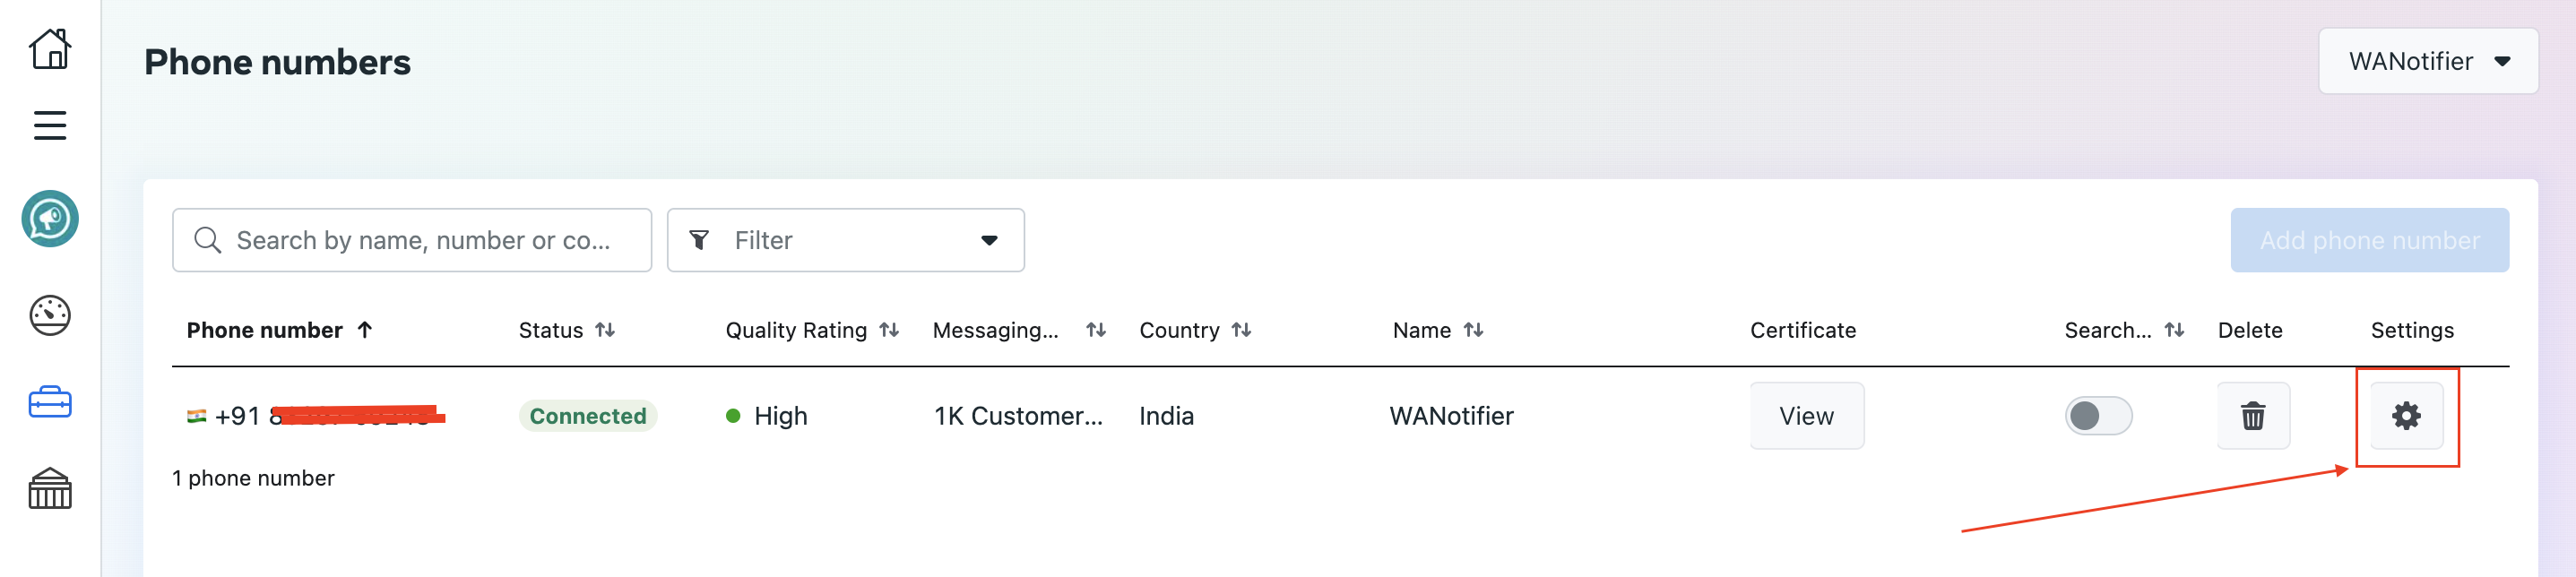Toggle the Search visibility switch
Viewport: 2576px width, 577px height.
point(2097,415)
